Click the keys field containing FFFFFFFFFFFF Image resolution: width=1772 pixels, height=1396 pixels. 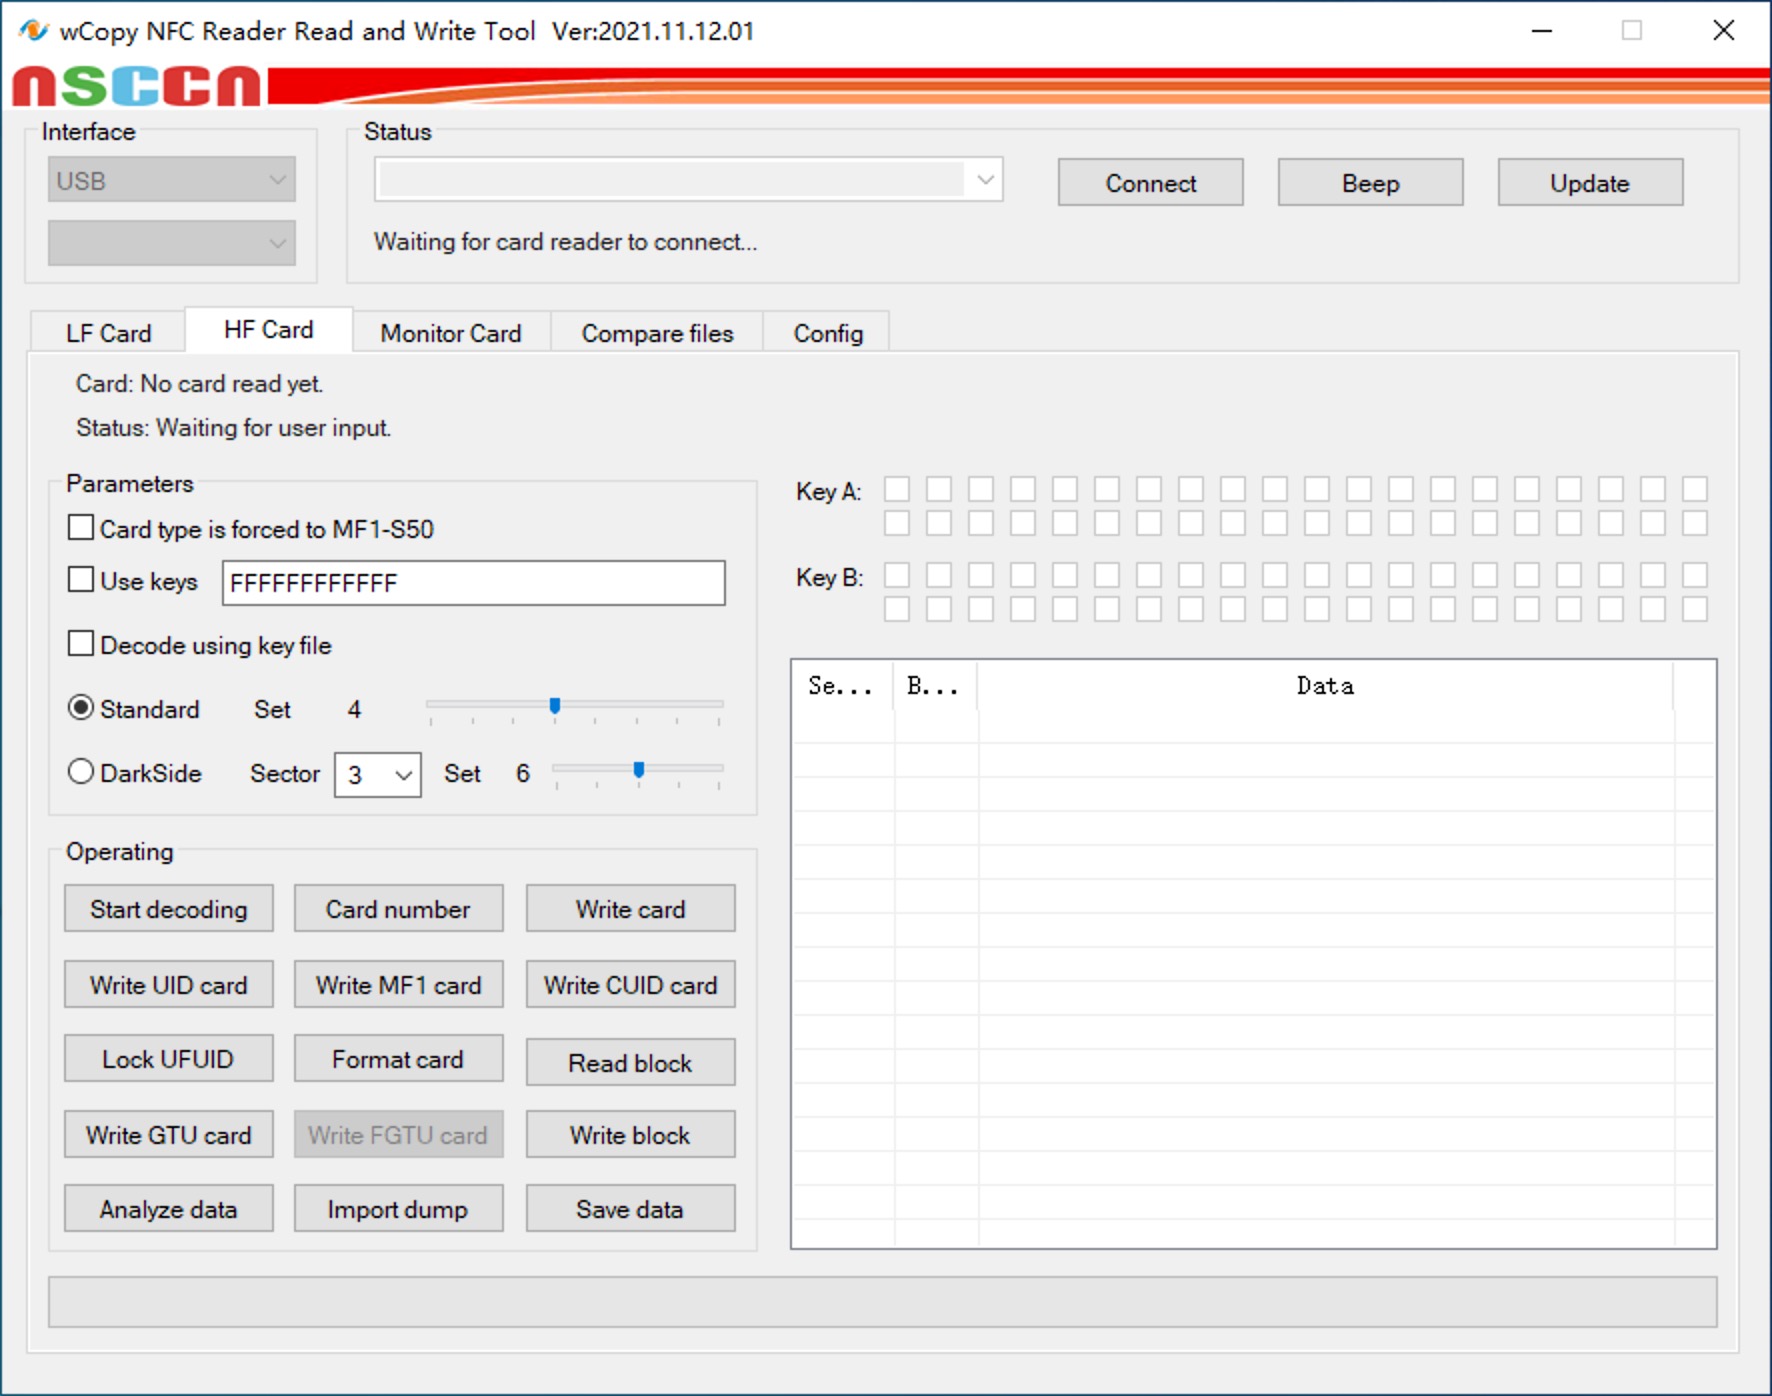tap(473, 583)
